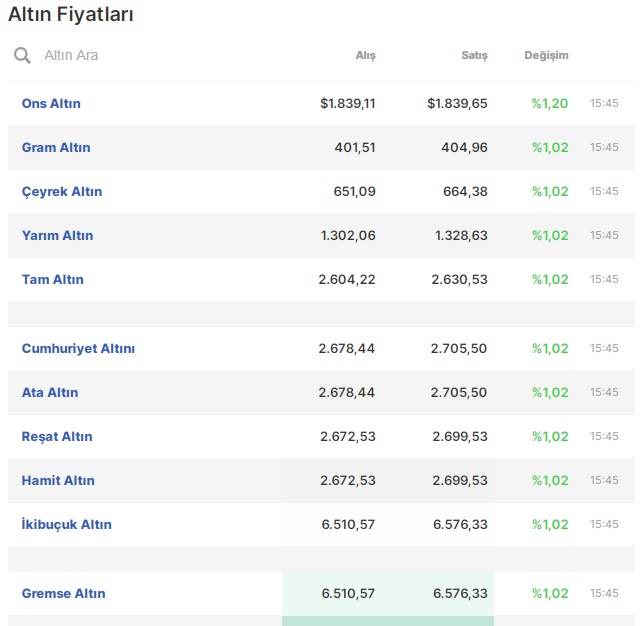Open the İkibuçuk Altın link
640x626 pixels.
click(x=67, y=524)
